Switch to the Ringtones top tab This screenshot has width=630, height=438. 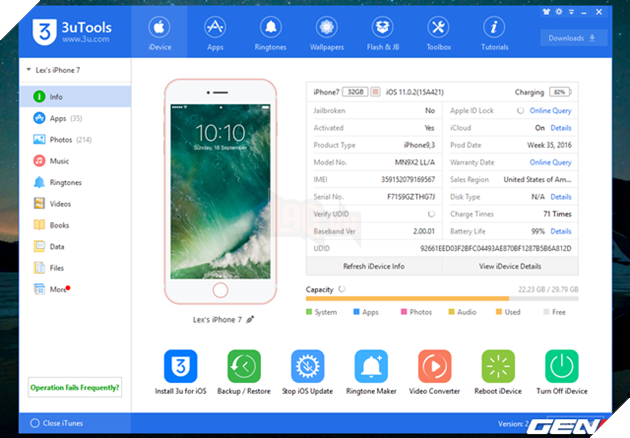pos(270,34)
